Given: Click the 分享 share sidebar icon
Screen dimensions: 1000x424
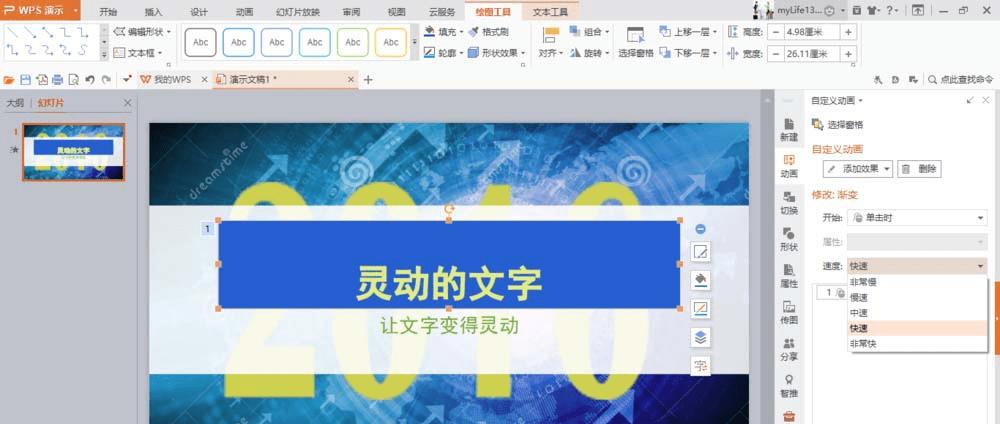Looking at the screenshot, I should click(x=789, y=349).
